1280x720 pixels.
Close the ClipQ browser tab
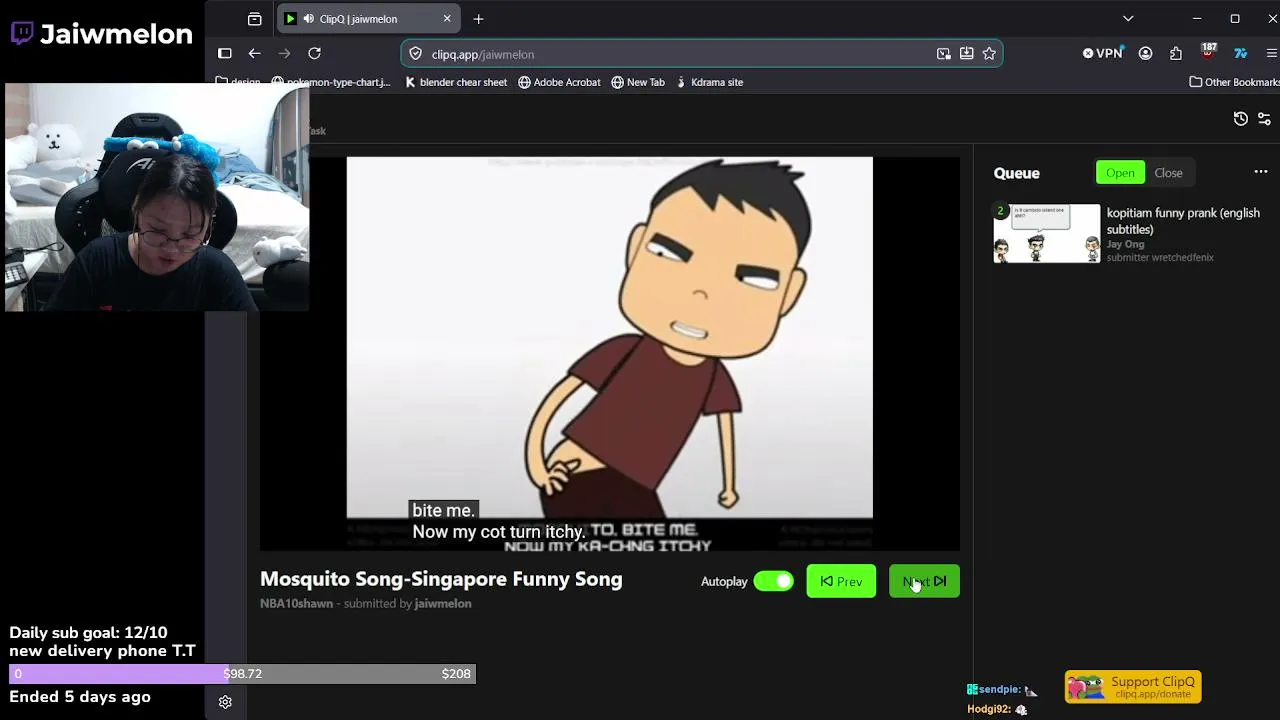coord(447,19)
